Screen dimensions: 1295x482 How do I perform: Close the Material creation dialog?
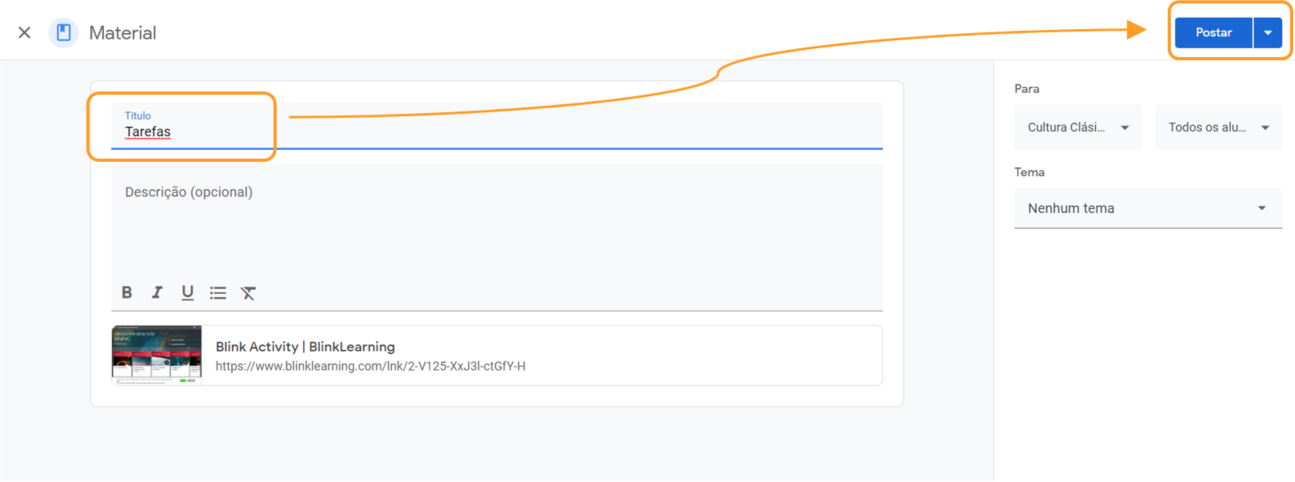pyautogui.click(x=25, y=33)
